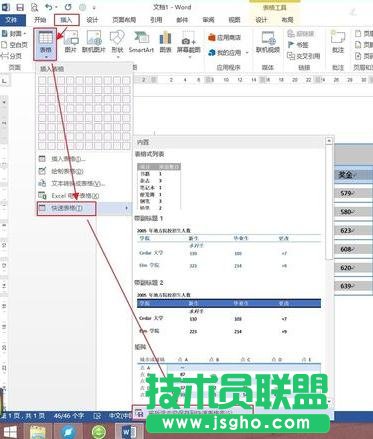Insert an online picture (联机图片)
Image resolution: width=373 pixels, height=439 pixels.
[94, 42]
